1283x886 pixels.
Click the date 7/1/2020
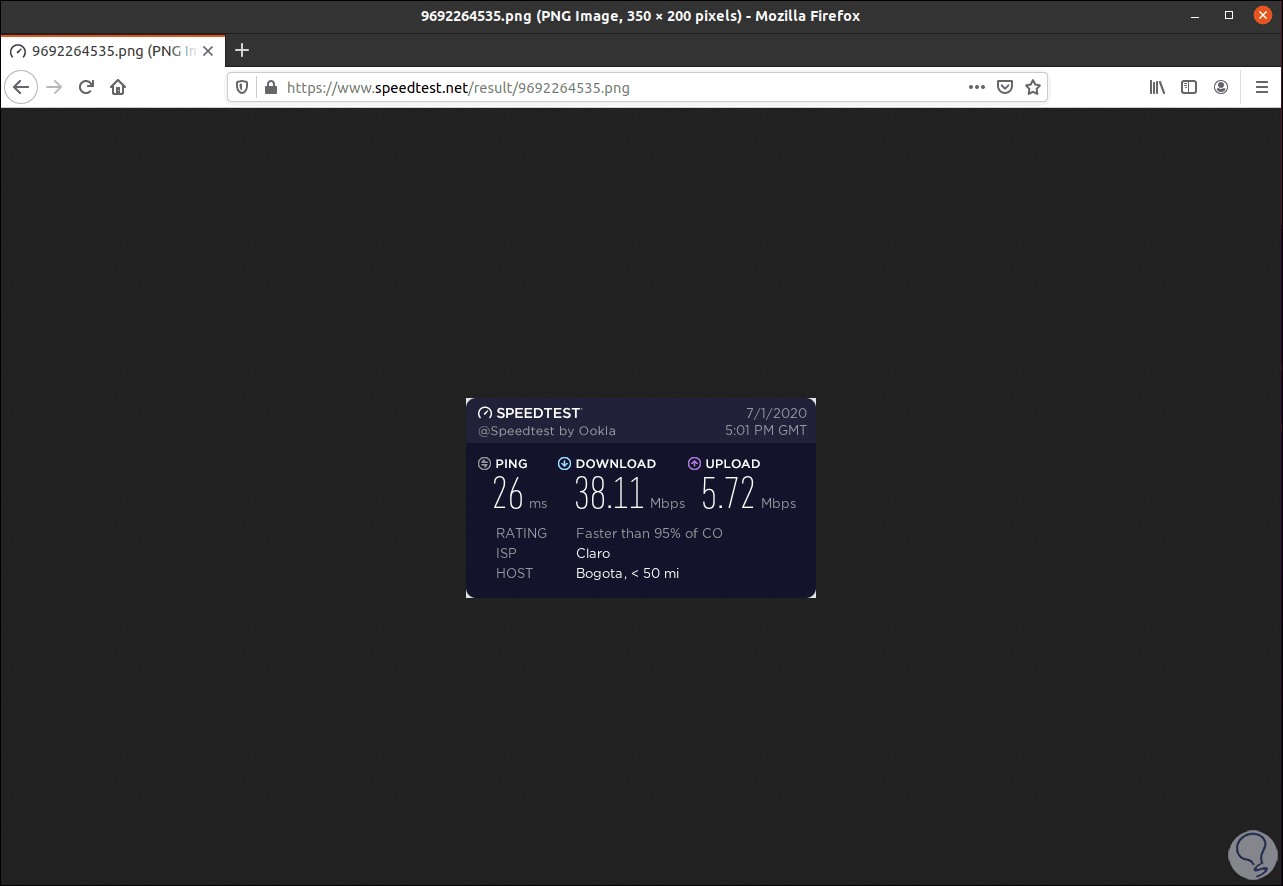[776, 413]
